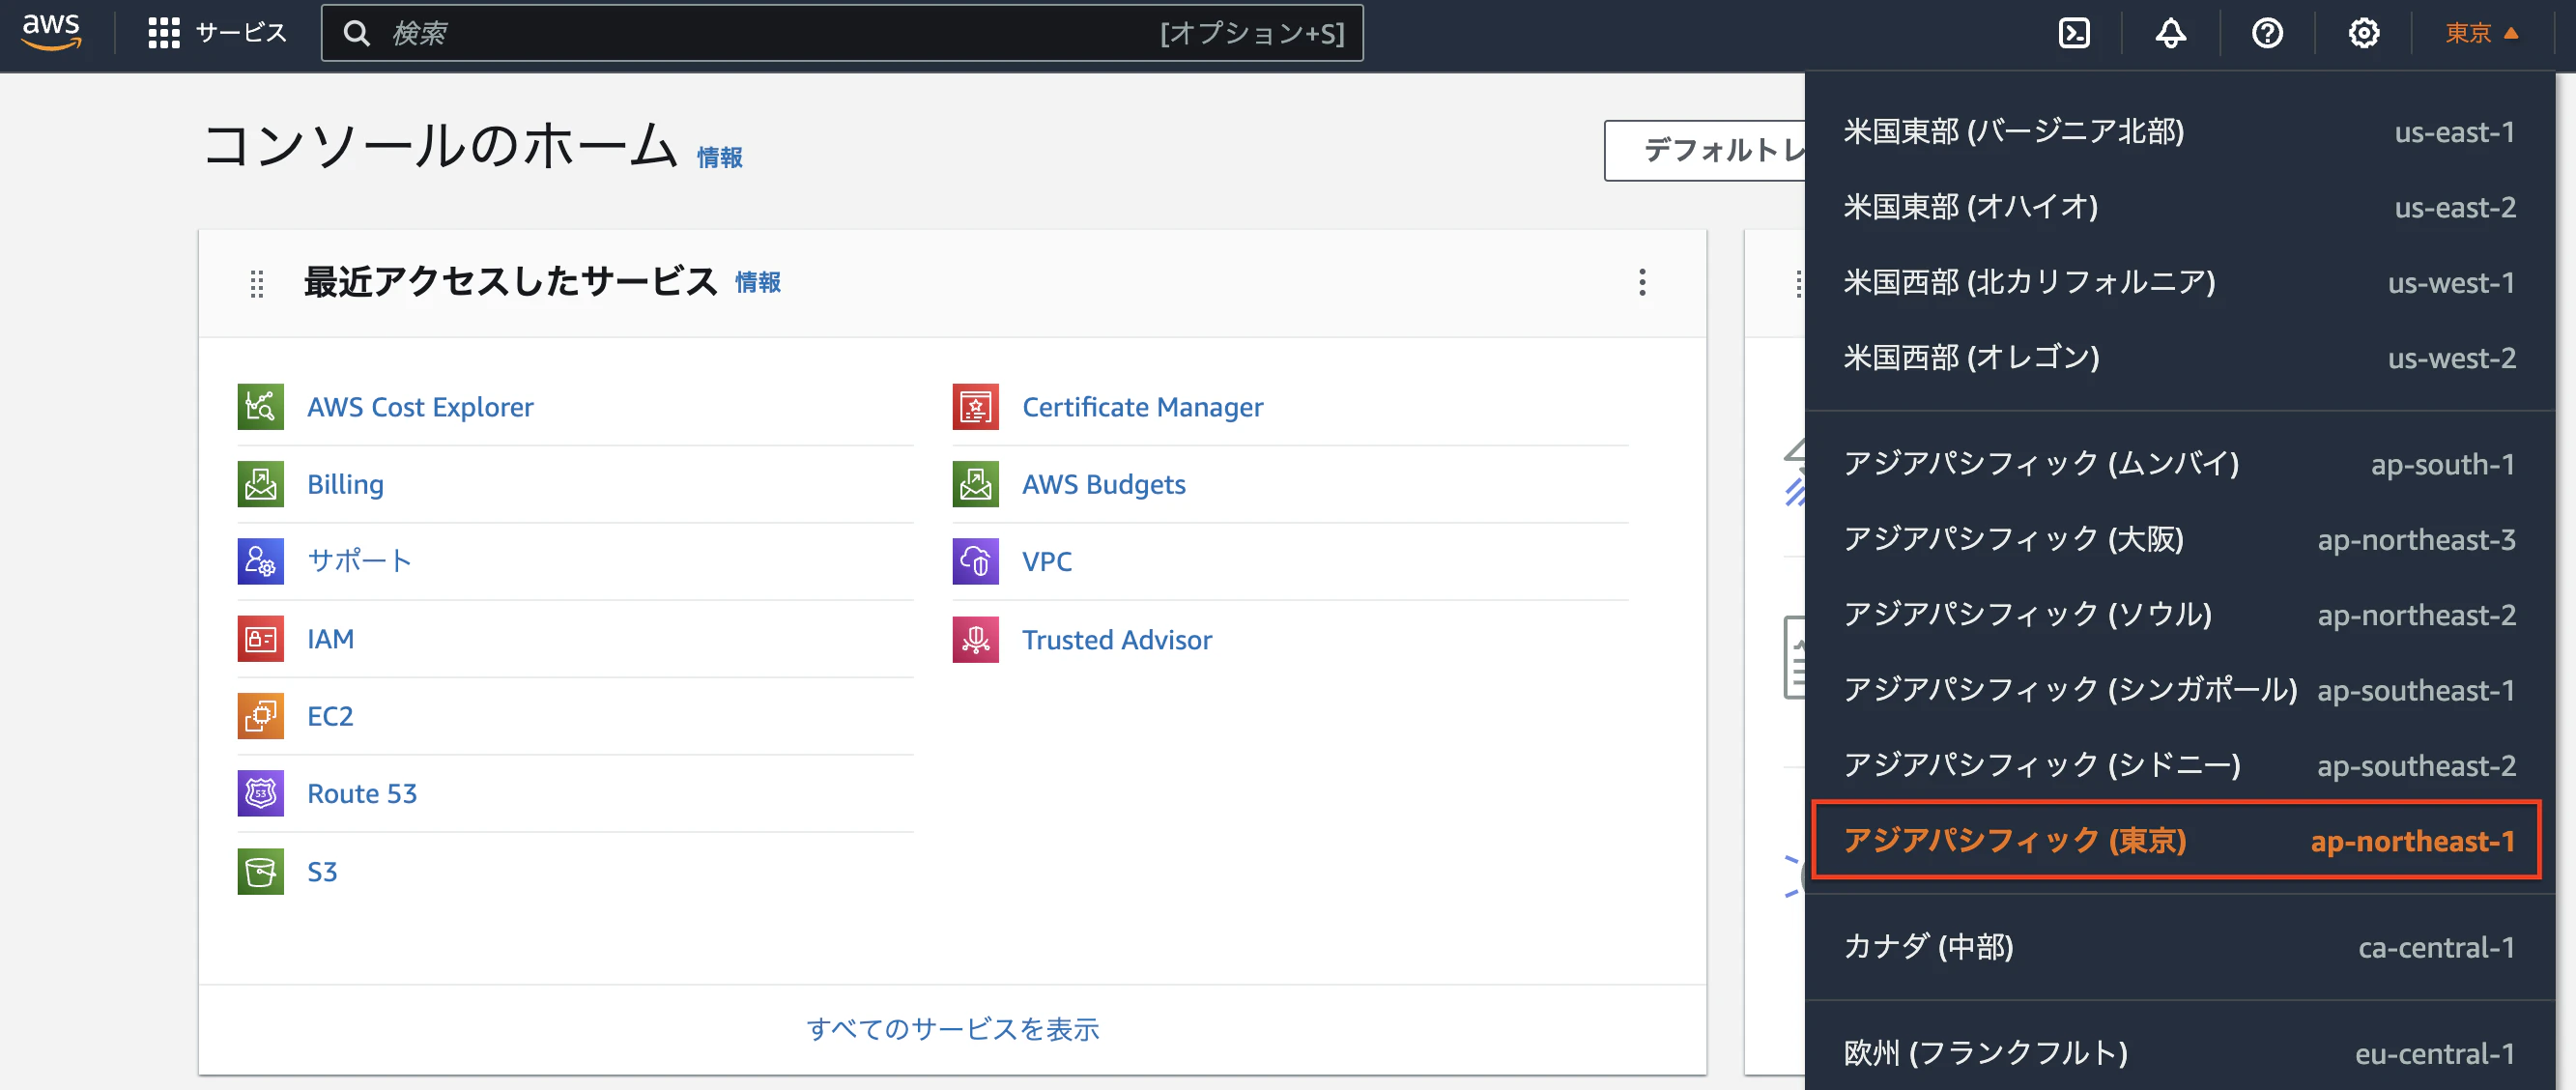
Task: Select 米国西部 (北カリフォルニア) us-west-1 region
Action: coord(2179,282)
